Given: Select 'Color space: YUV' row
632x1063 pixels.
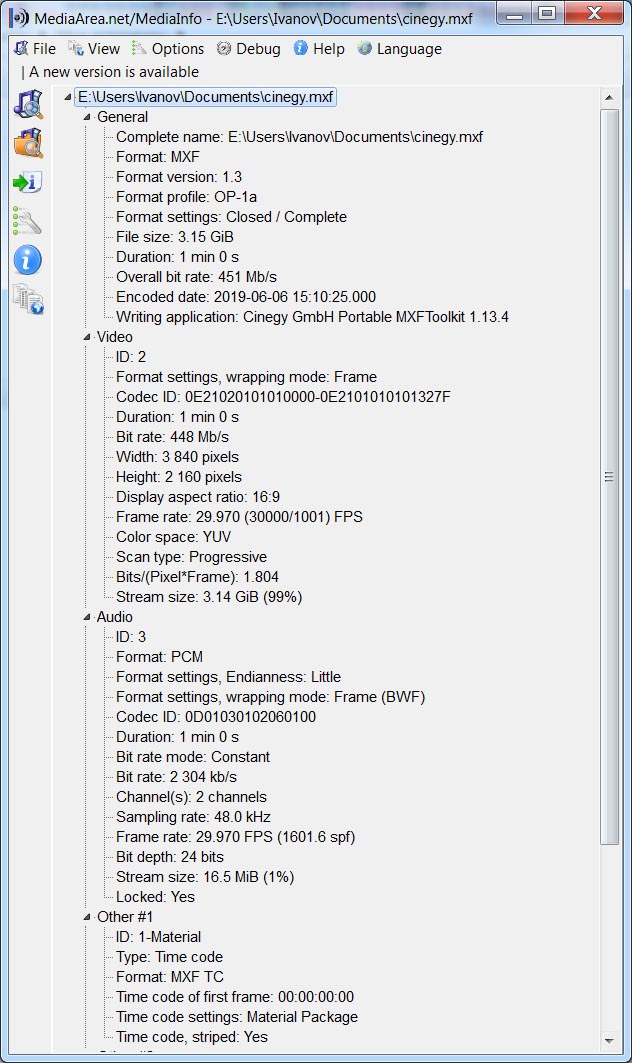Looking at the screenshot, I should [174, 537].
